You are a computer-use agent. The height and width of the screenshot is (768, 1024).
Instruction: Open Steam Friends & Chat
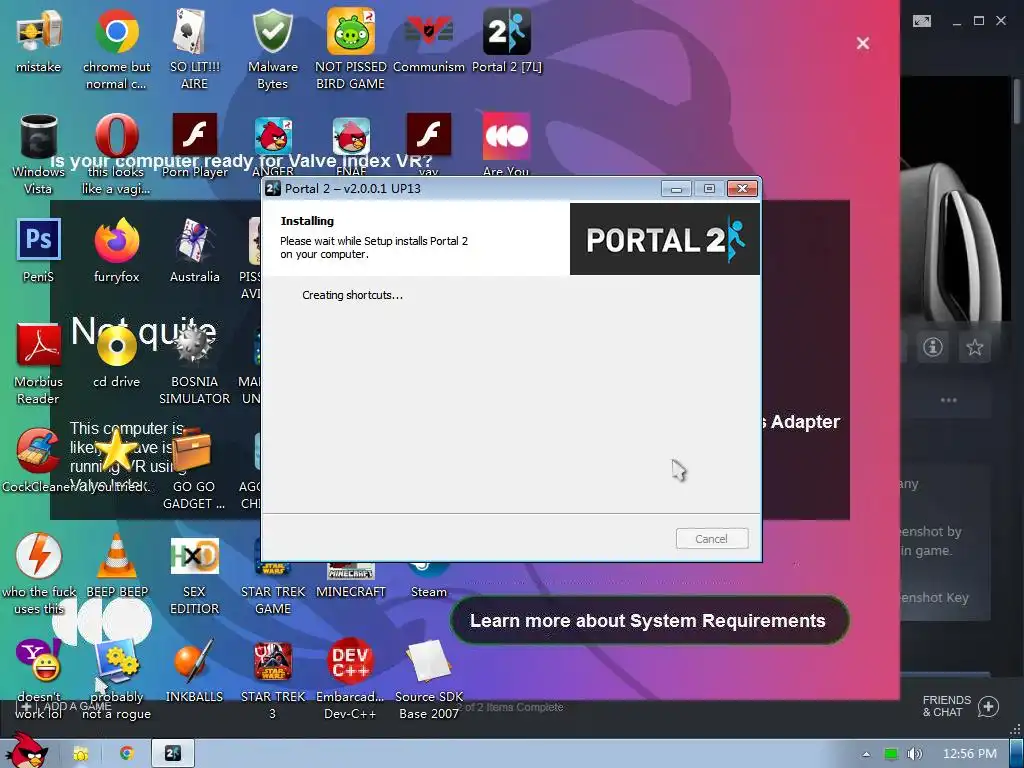[x=946, y=706]
